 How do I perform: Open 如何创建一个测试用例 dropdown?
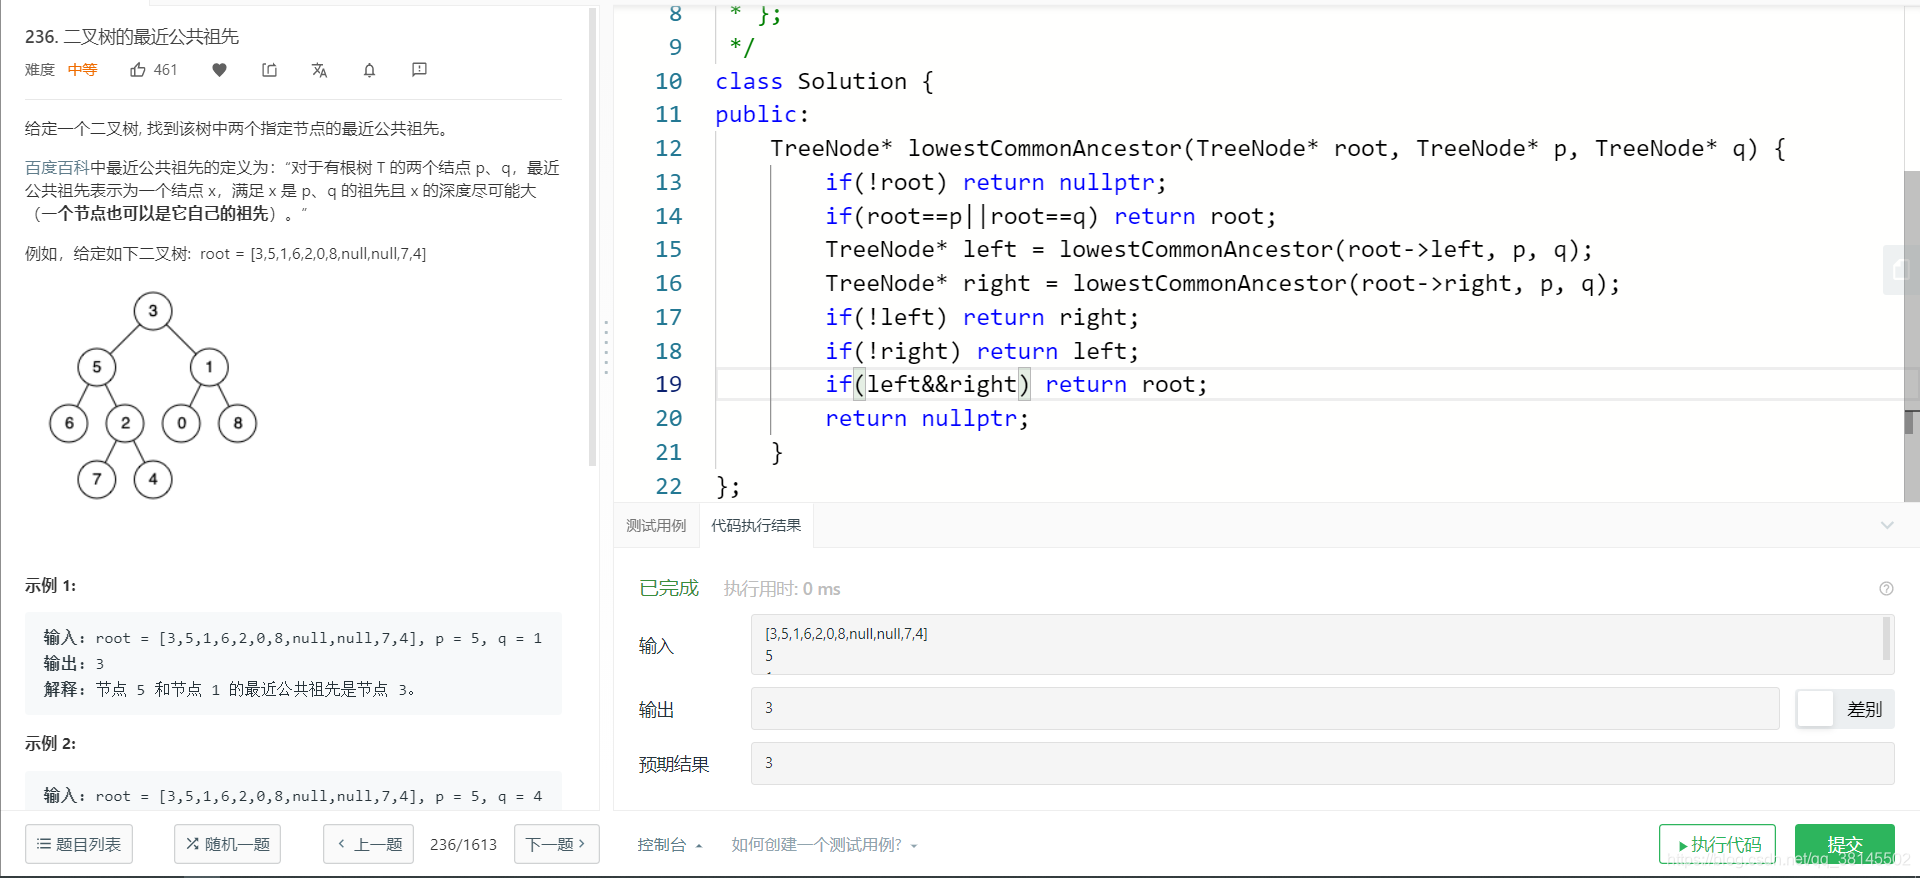click(824, 845)
